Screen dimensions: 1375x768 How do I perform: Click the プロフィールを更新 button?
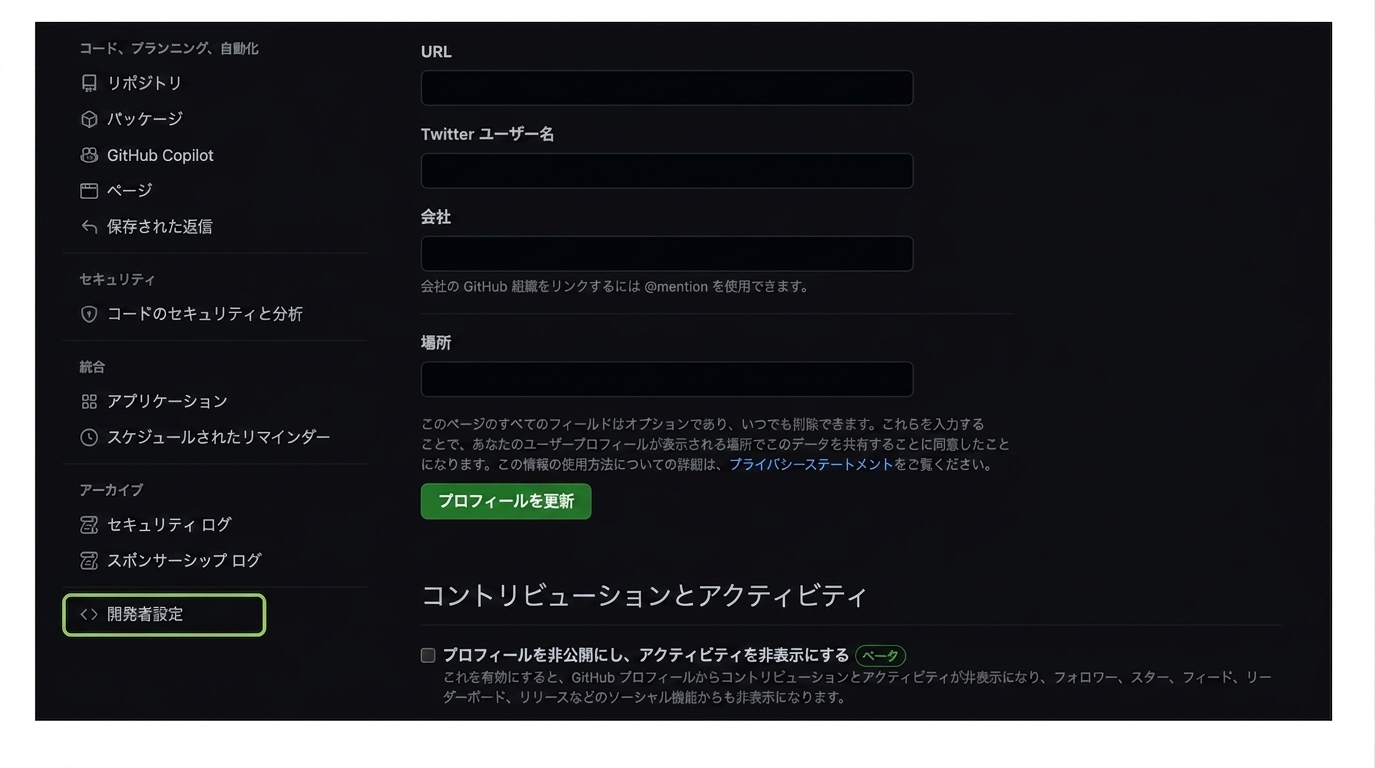506,501
